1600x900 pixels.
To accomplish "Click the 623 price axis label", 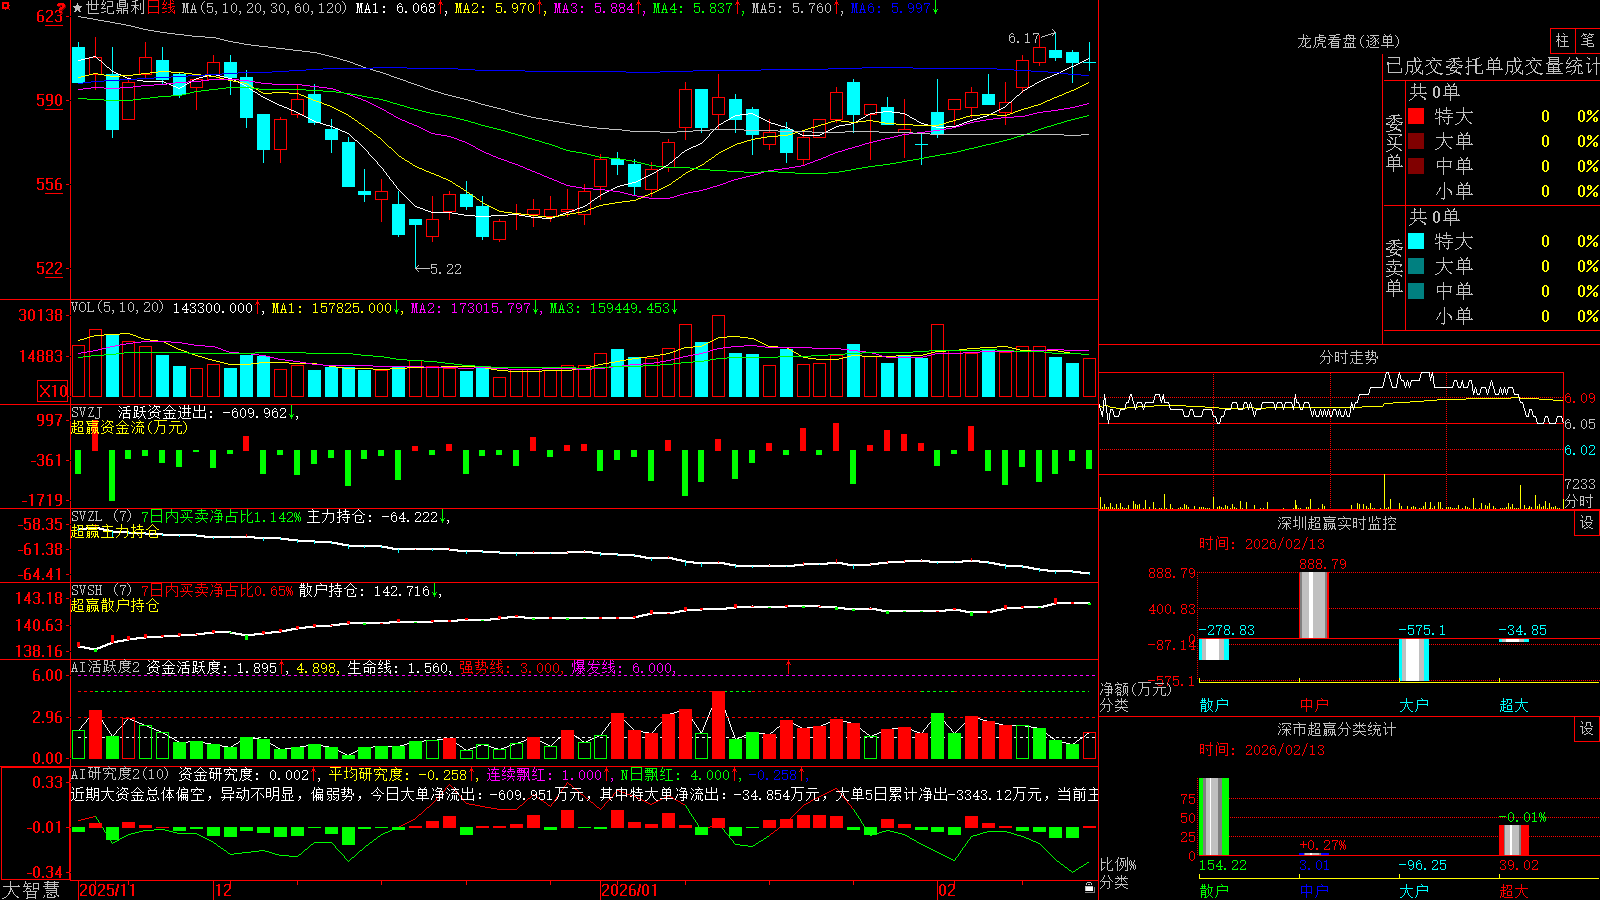I will click(x=49, y=17).
